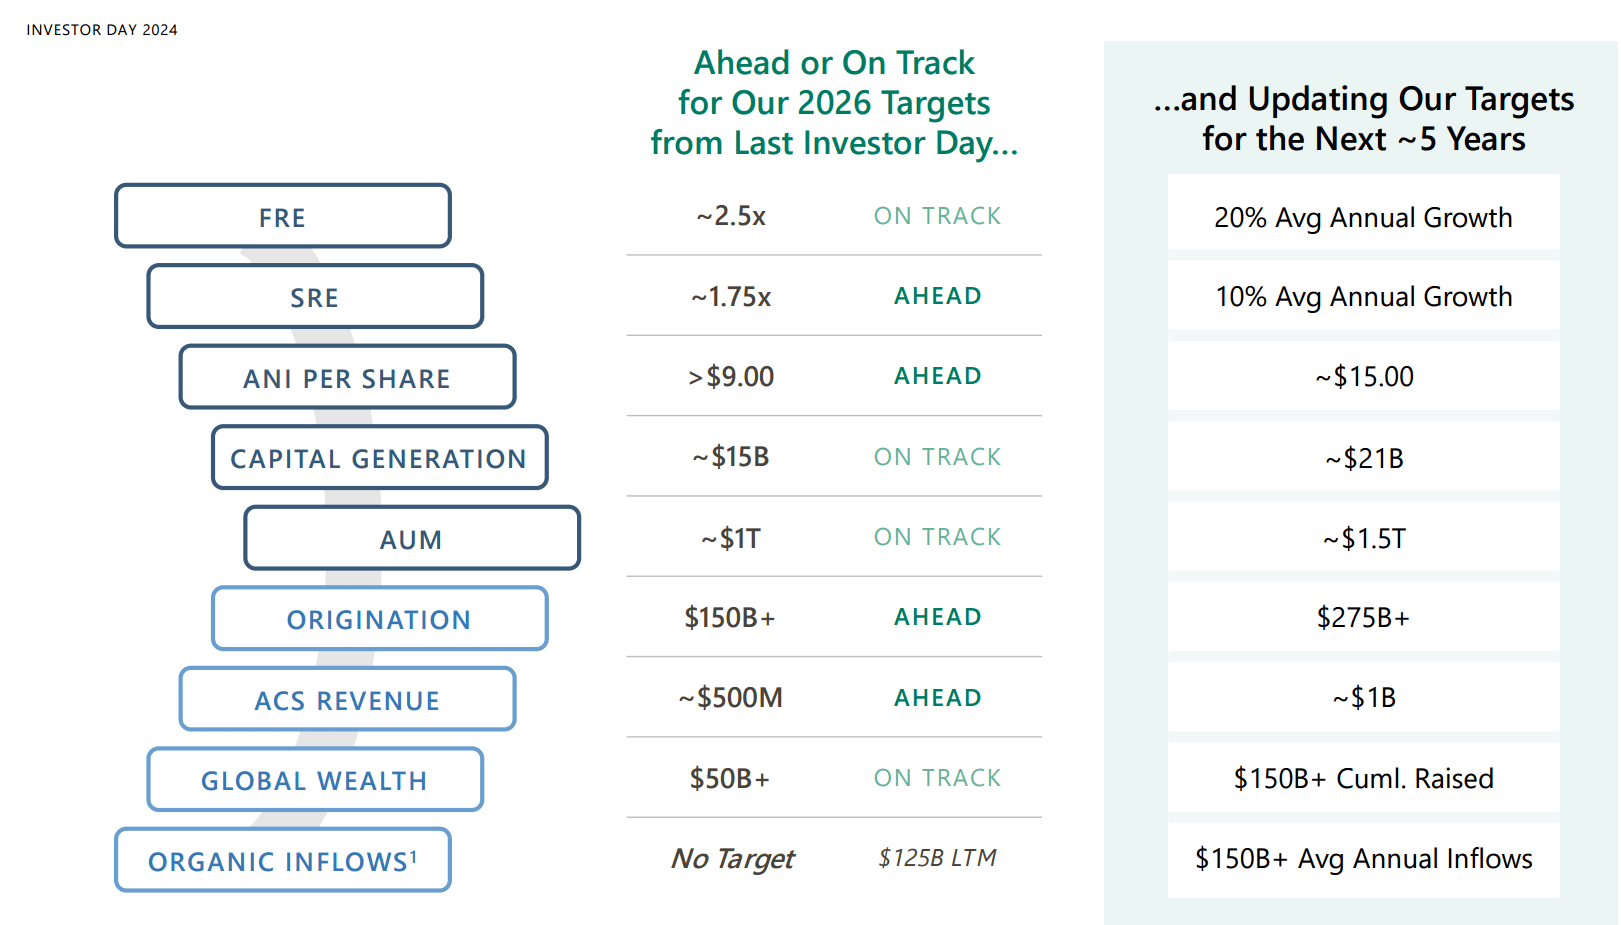Select the ORIGINATION box
The height and width of the screenshot is (925, 1621).
(379, 619)
